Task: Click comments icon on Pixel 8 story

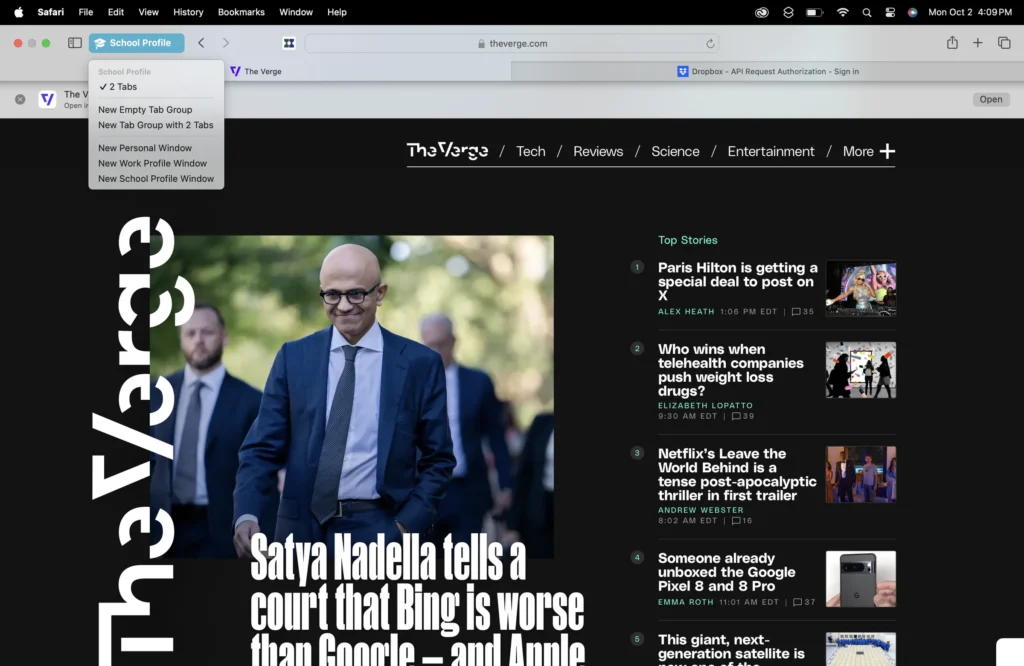Action: [x=797, y=603]
